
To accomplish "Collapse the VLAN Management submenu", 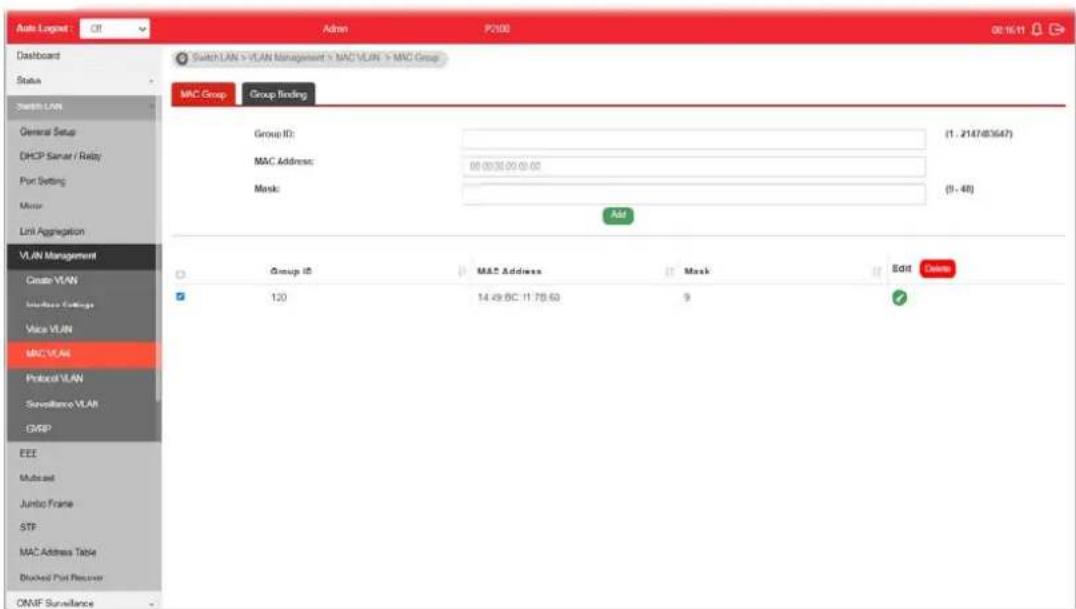I will 84,256.
